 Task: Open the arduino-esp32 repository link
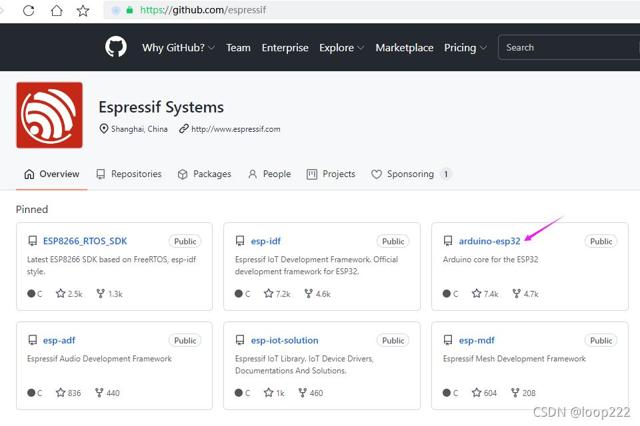[x=489, y=241]
